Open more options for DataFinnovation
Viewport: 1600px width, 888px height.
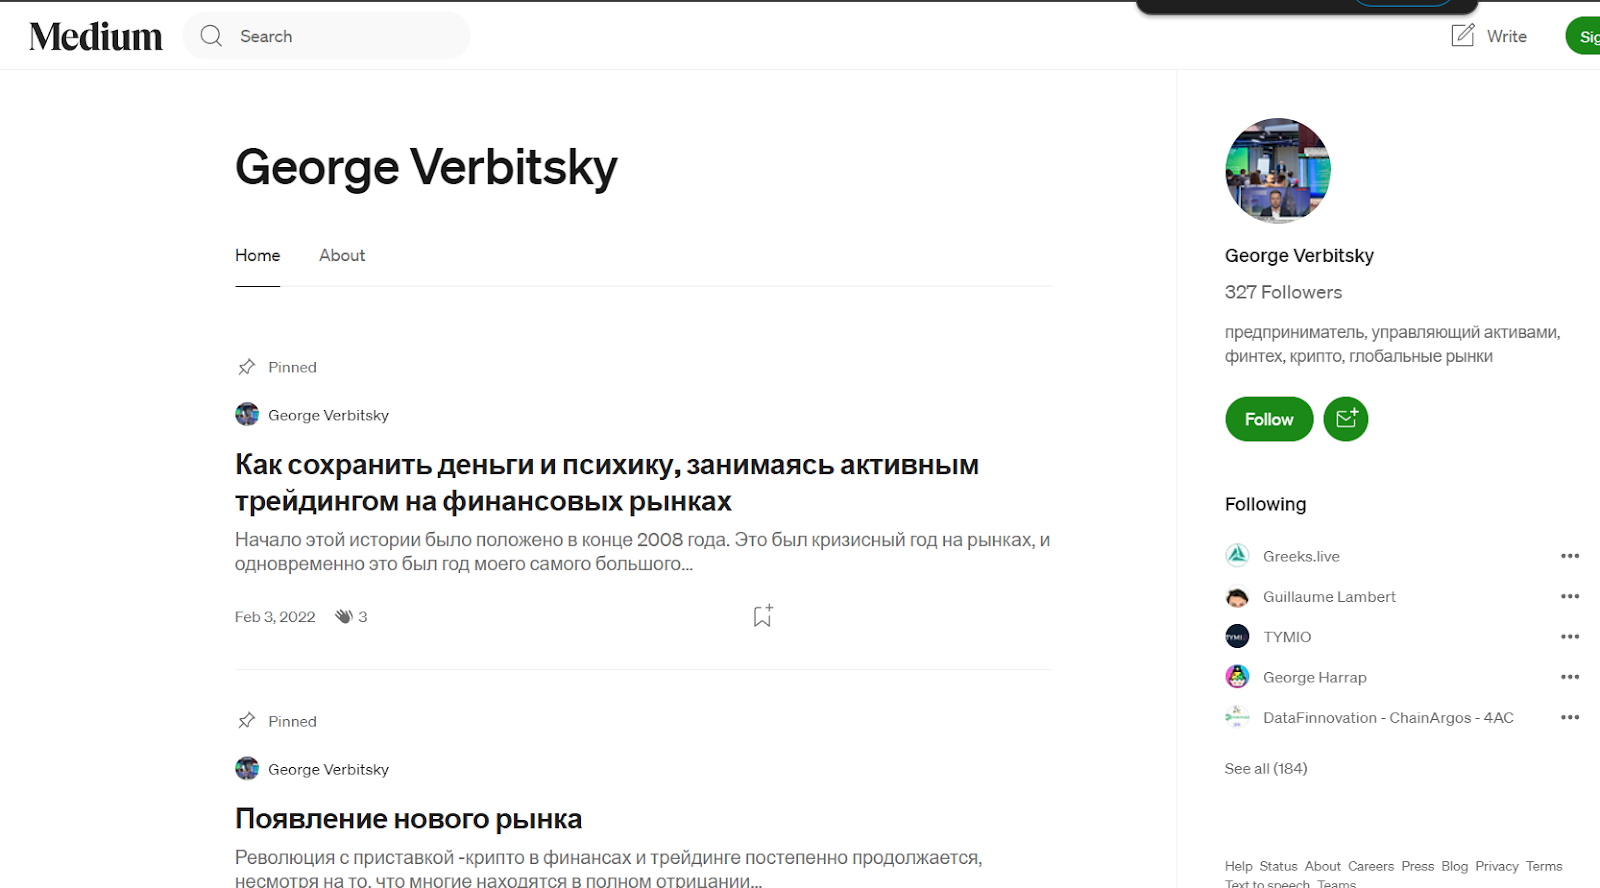[1570, 717]
